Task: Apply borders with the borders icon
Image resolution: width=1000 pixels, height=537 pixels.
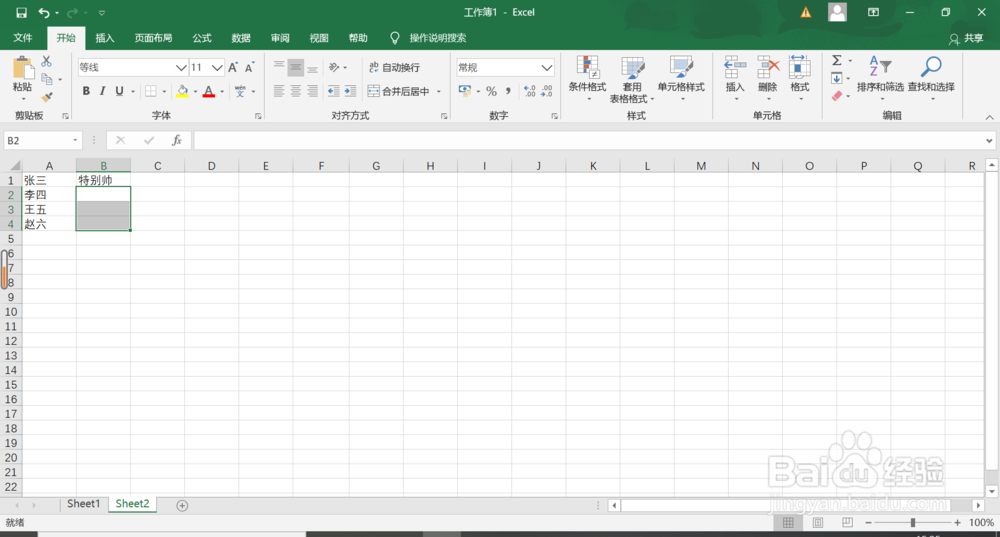Action: tap(151, 91)
